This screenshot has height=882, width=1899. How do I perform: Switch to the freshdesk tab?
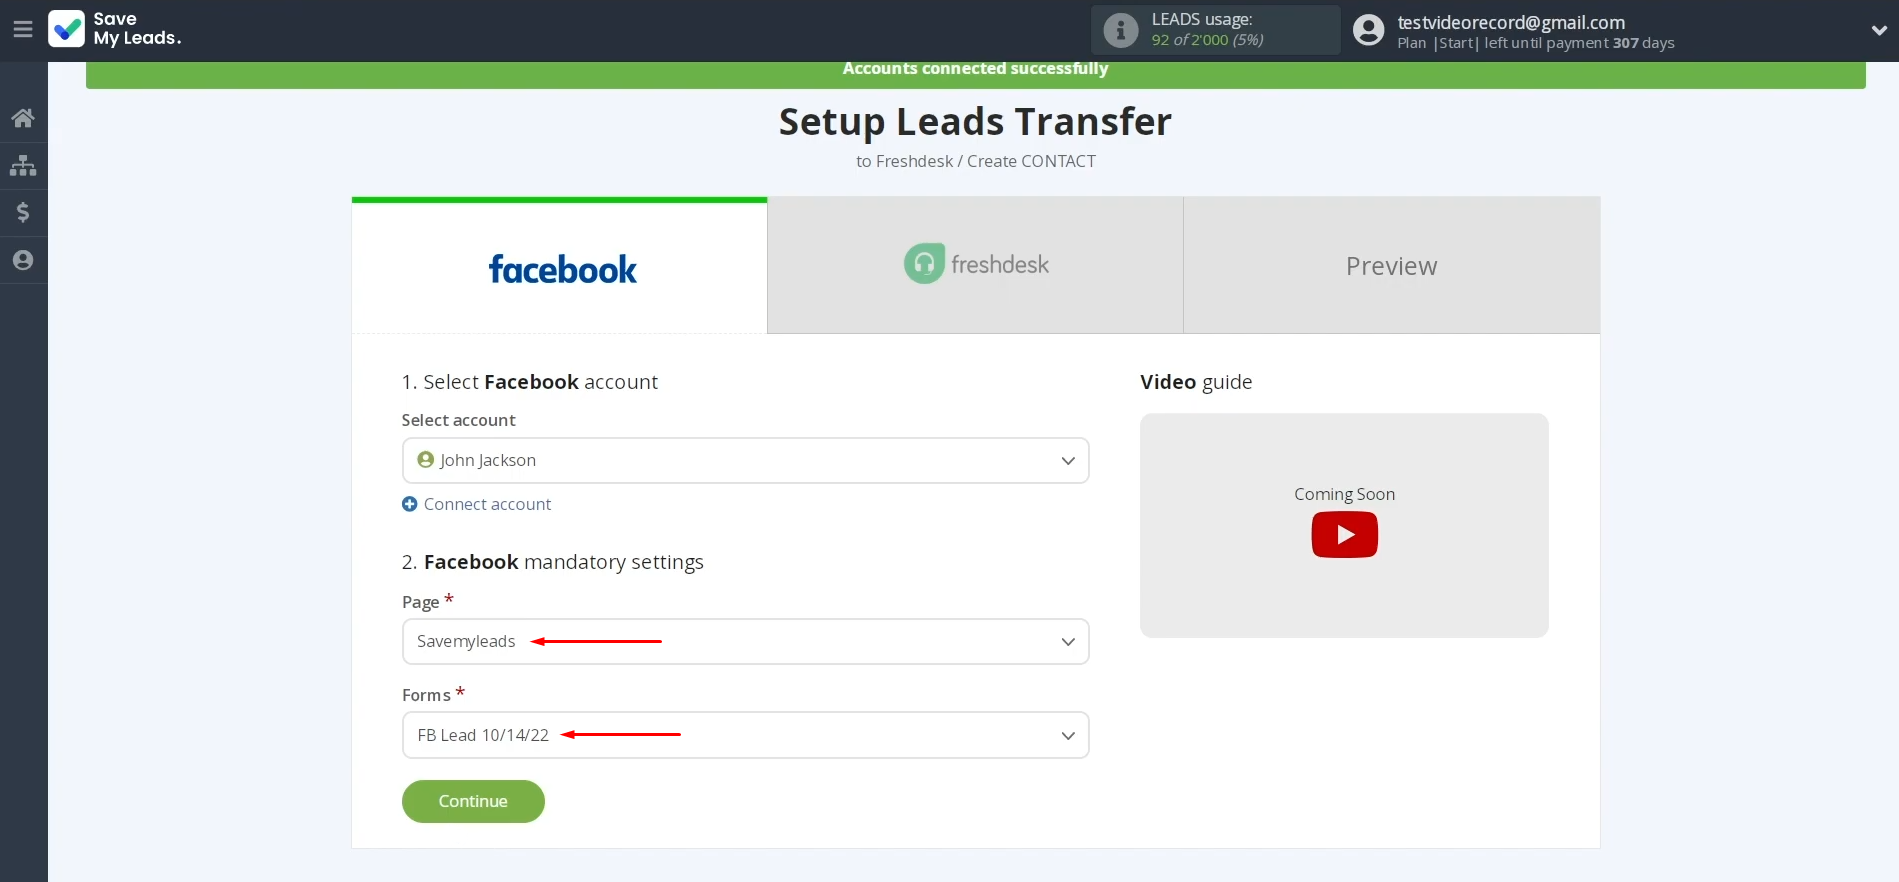[x=975, y=265]
